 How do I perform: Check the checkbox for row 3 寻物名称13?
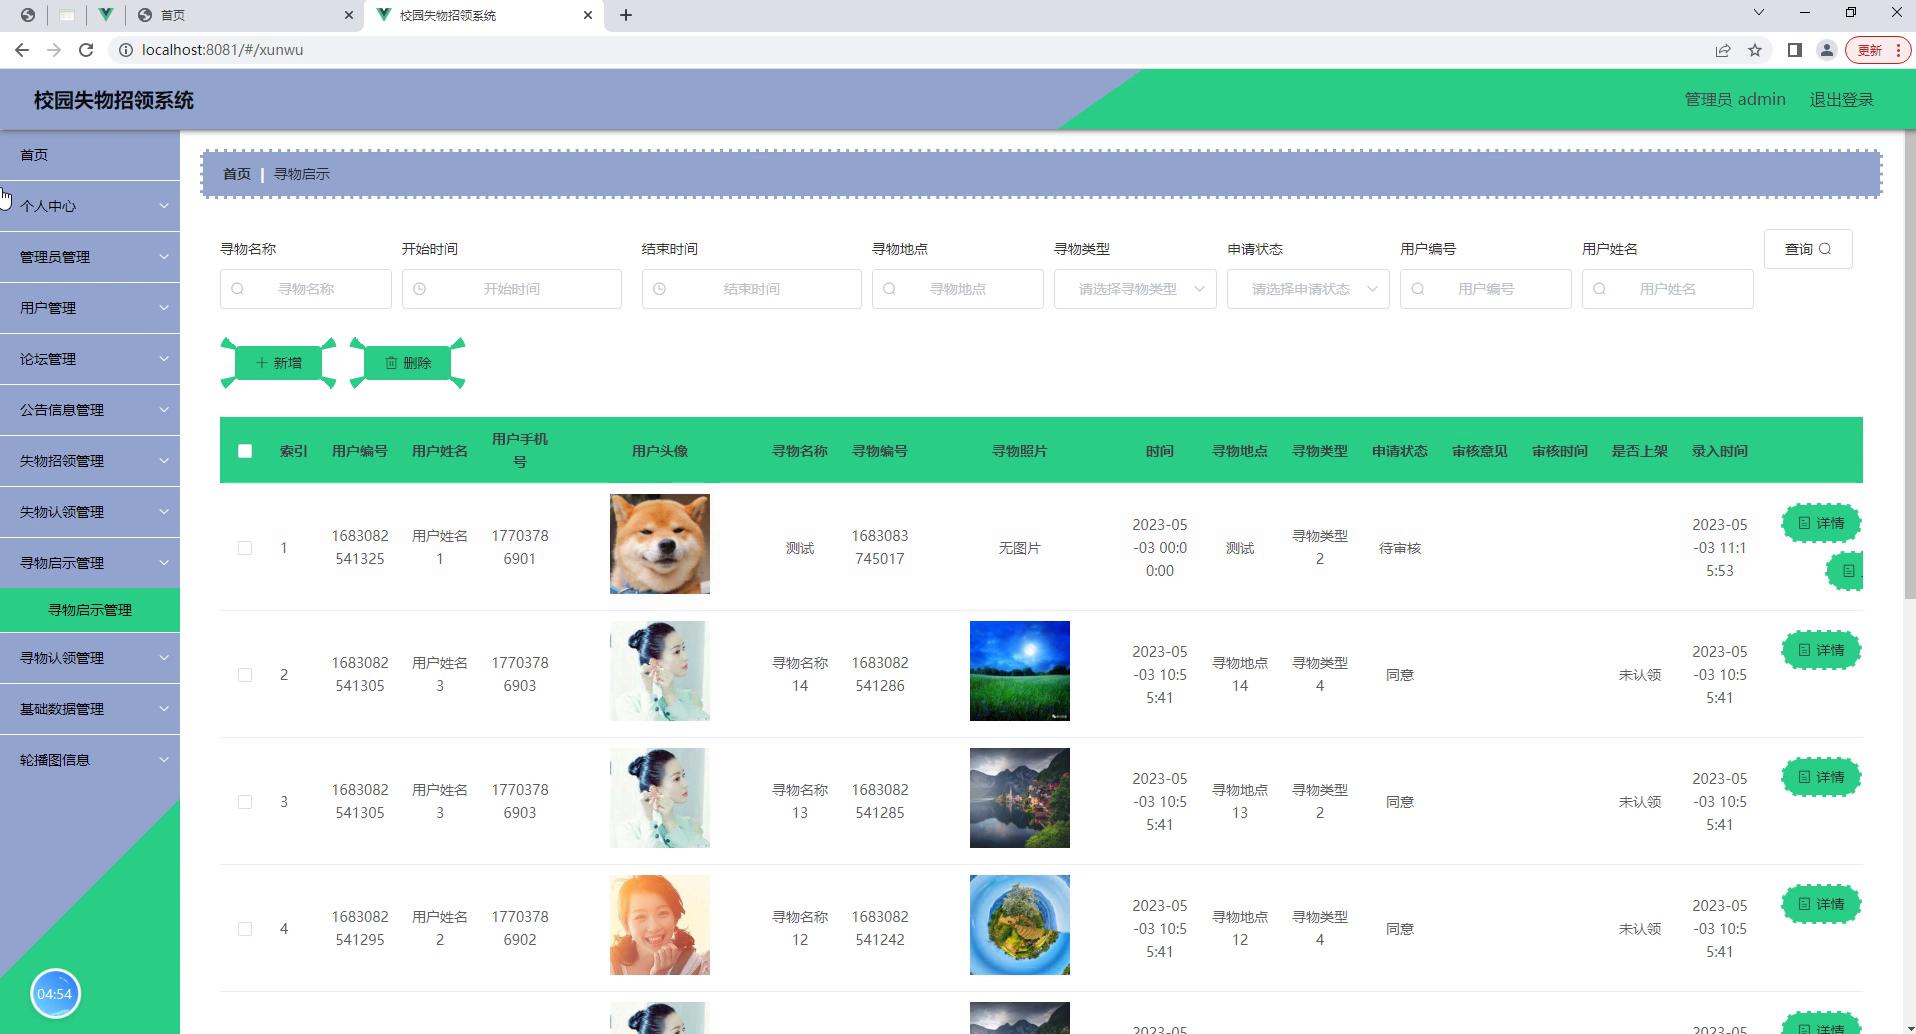tap(245, 802)
